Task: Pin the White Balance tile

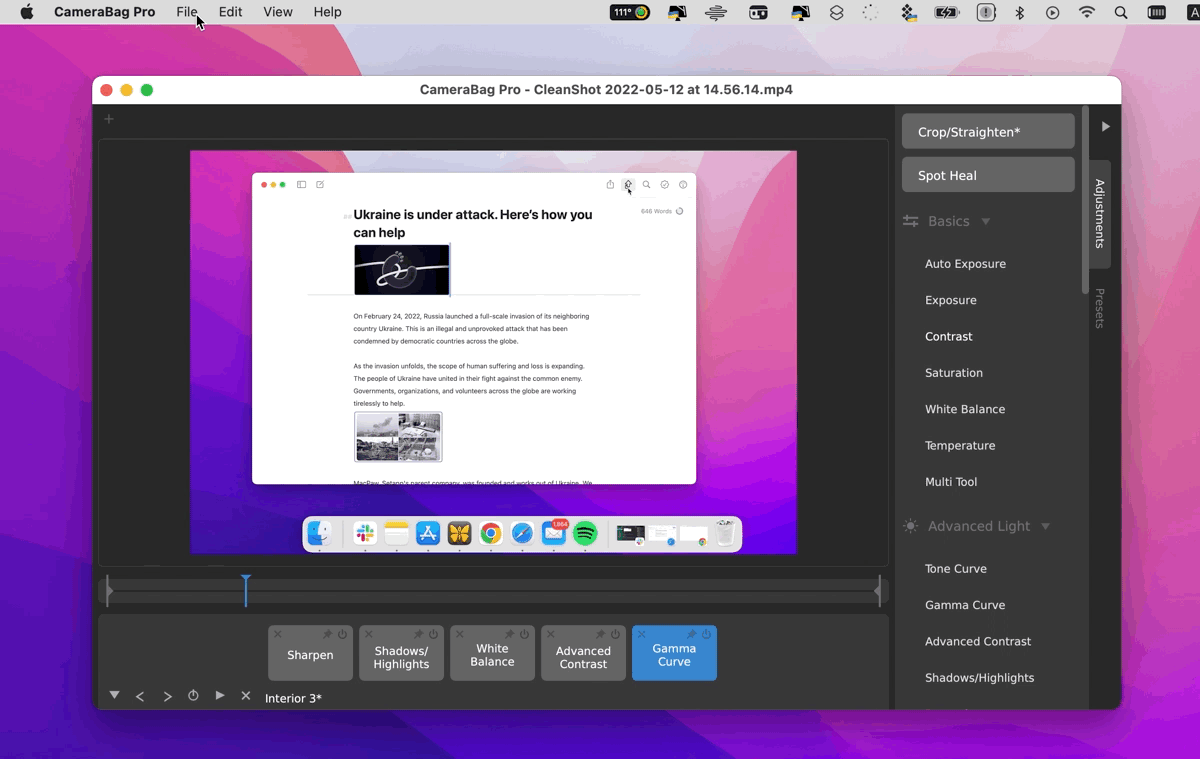Action: (x=509, y=635)
